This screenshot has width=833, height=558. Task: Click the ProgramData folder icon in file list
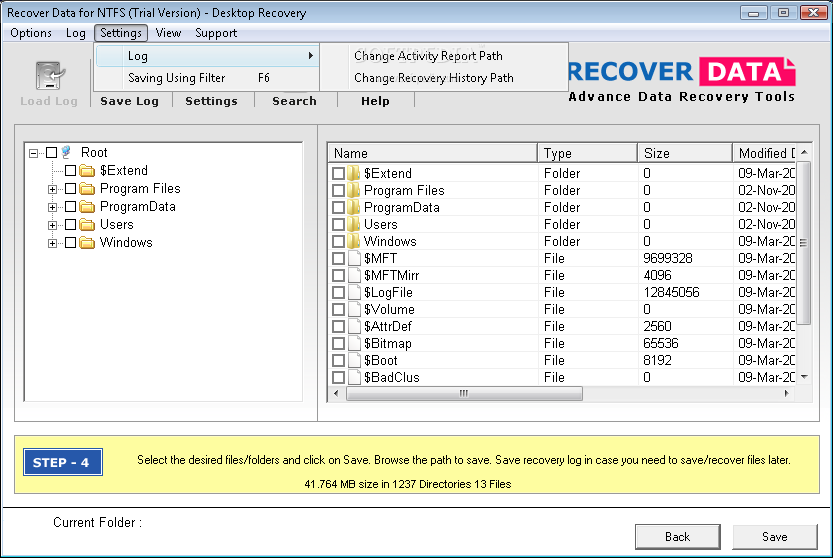pos(354,207)
